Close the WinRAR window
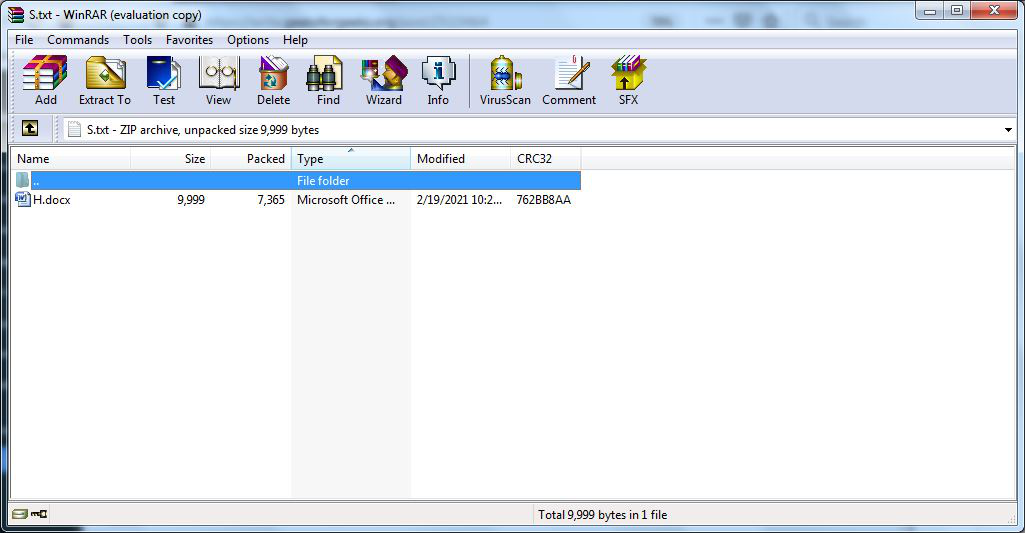The width and height of the screenshot is (1025, 533). (x=994, y=10)
